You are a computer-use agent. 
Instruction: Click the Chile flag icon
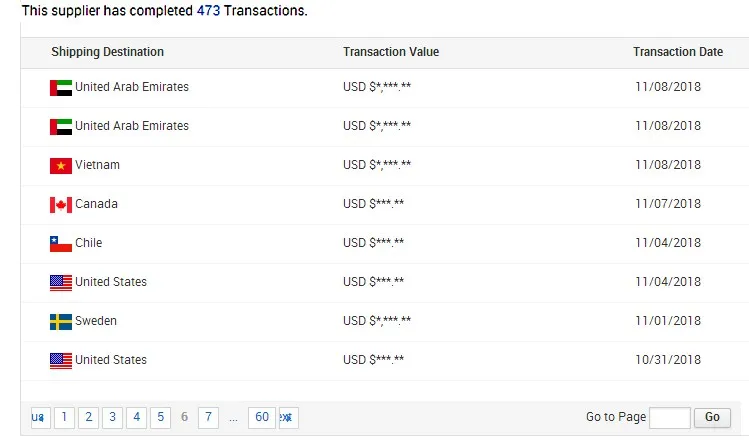click(60, 244)
